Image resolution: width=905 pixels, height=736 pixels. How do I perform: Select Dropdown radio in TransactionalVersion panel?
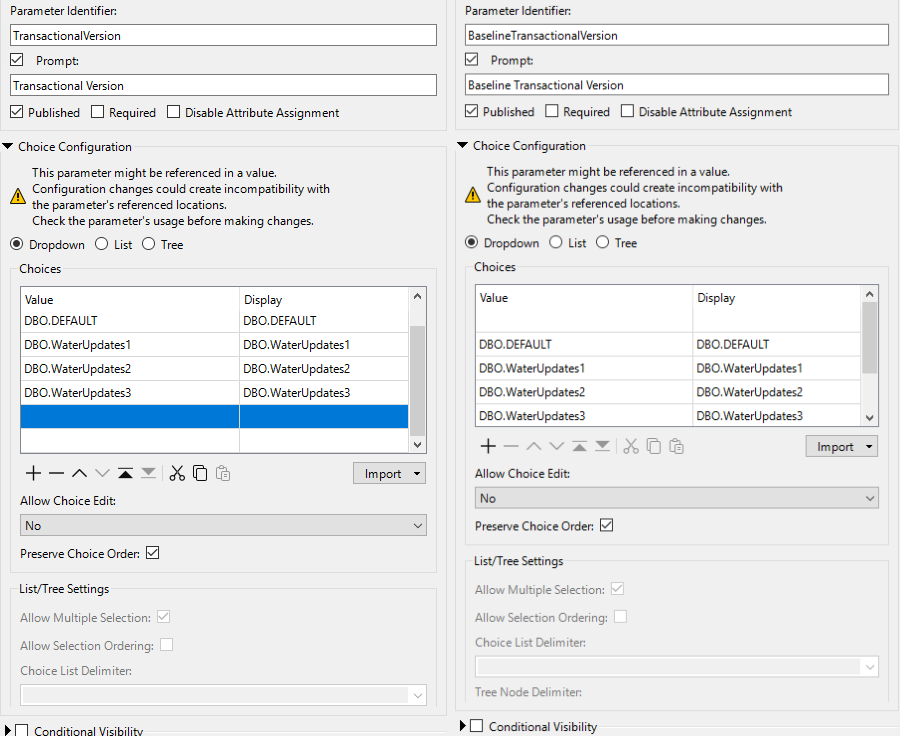point(17,244)
